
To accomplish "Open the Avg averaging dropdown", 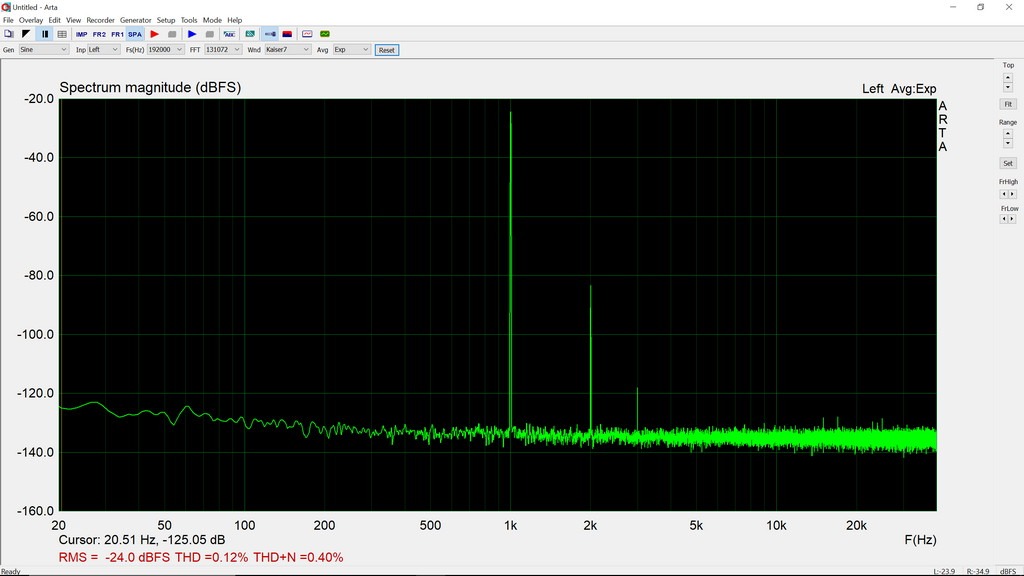I will tap(351, 50).
